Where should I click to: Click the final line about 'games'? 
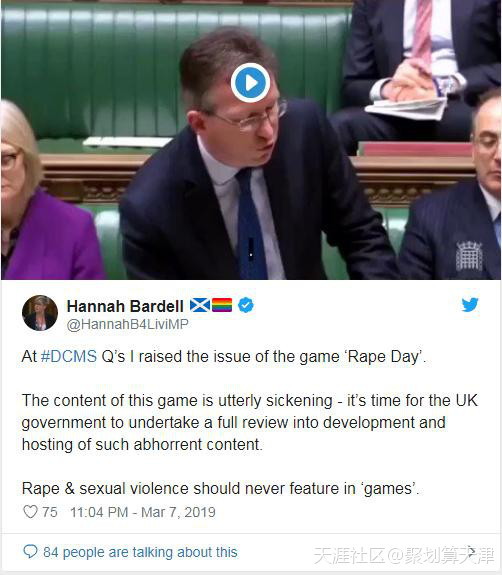click(x=220, y=488)
